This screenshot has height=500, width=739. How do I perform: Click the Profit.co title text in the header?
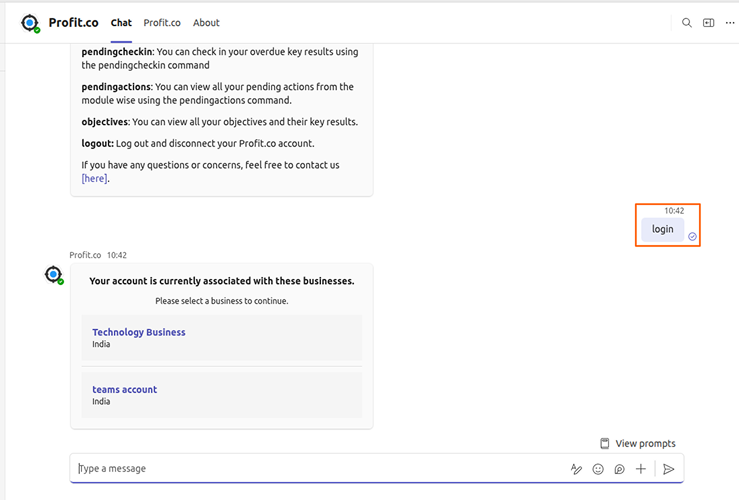click(74, 23)
